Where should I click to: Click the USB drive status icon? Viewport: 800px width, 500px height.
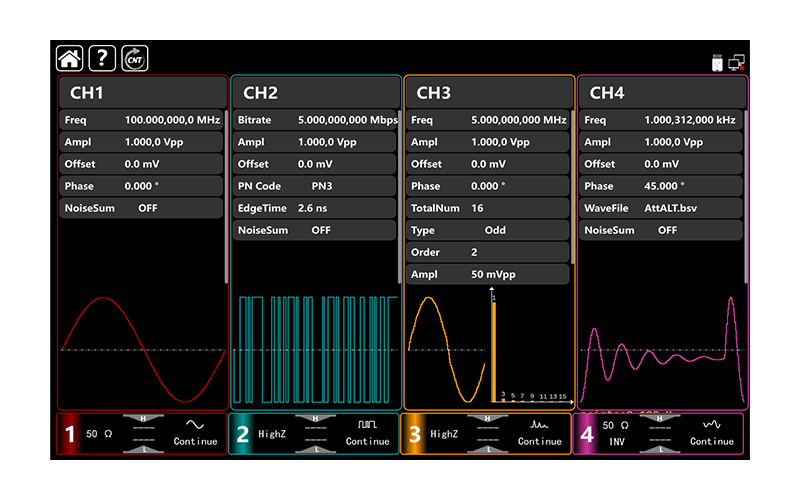[x=716, y=63]
